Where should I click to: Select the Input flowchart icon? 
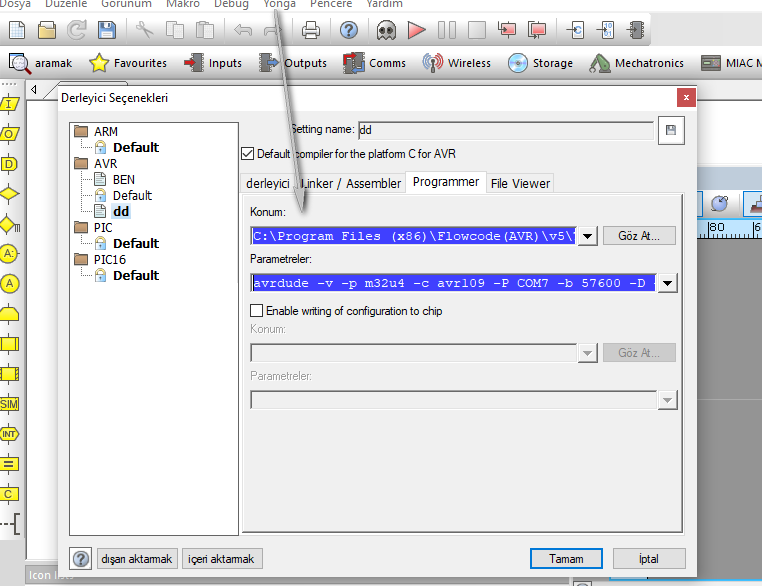(x=9, y=104)
